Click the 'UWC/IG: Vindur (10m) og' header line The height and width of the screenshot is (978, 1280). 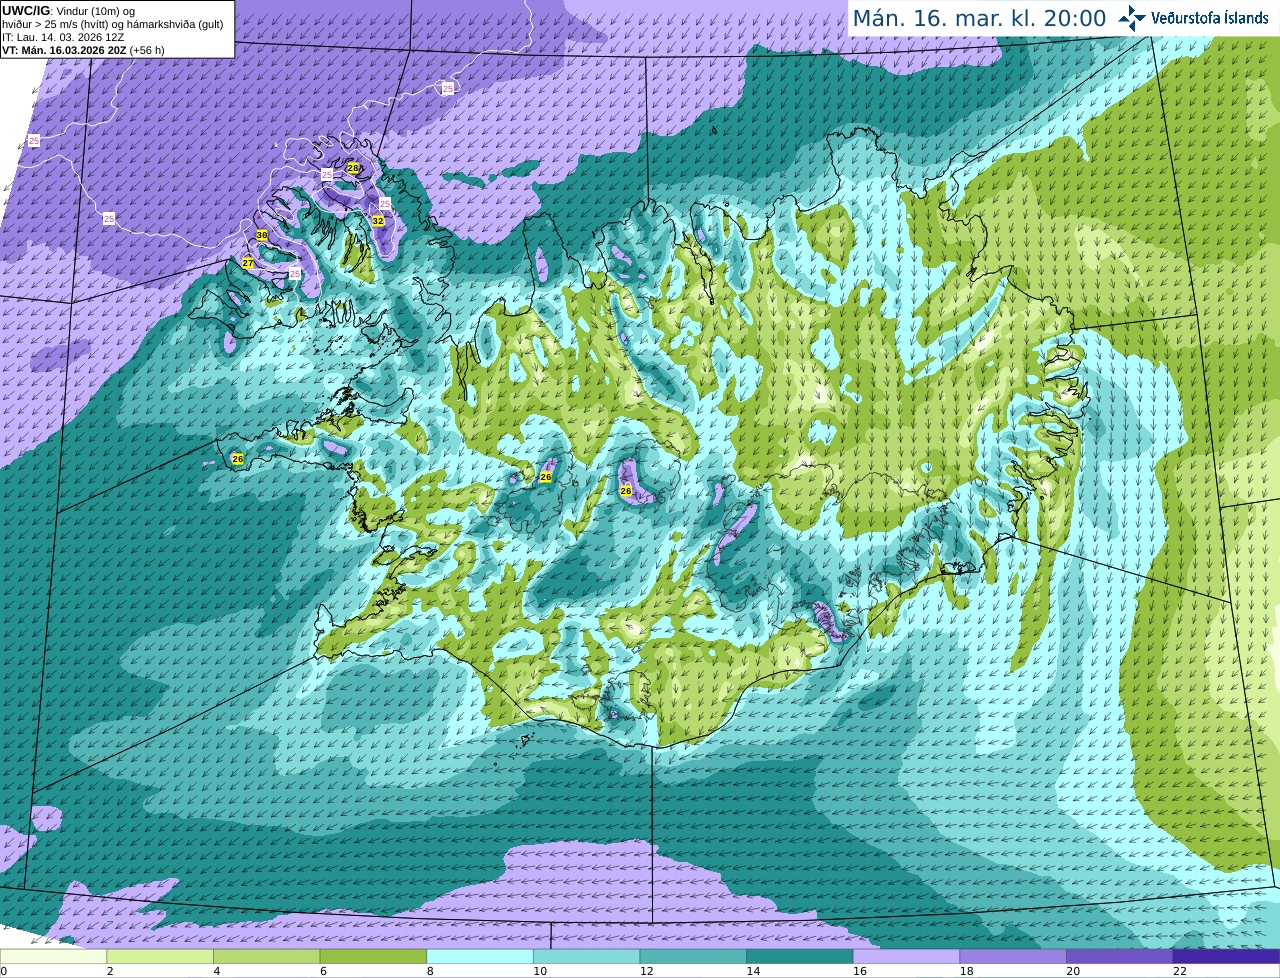coord(68,10)
